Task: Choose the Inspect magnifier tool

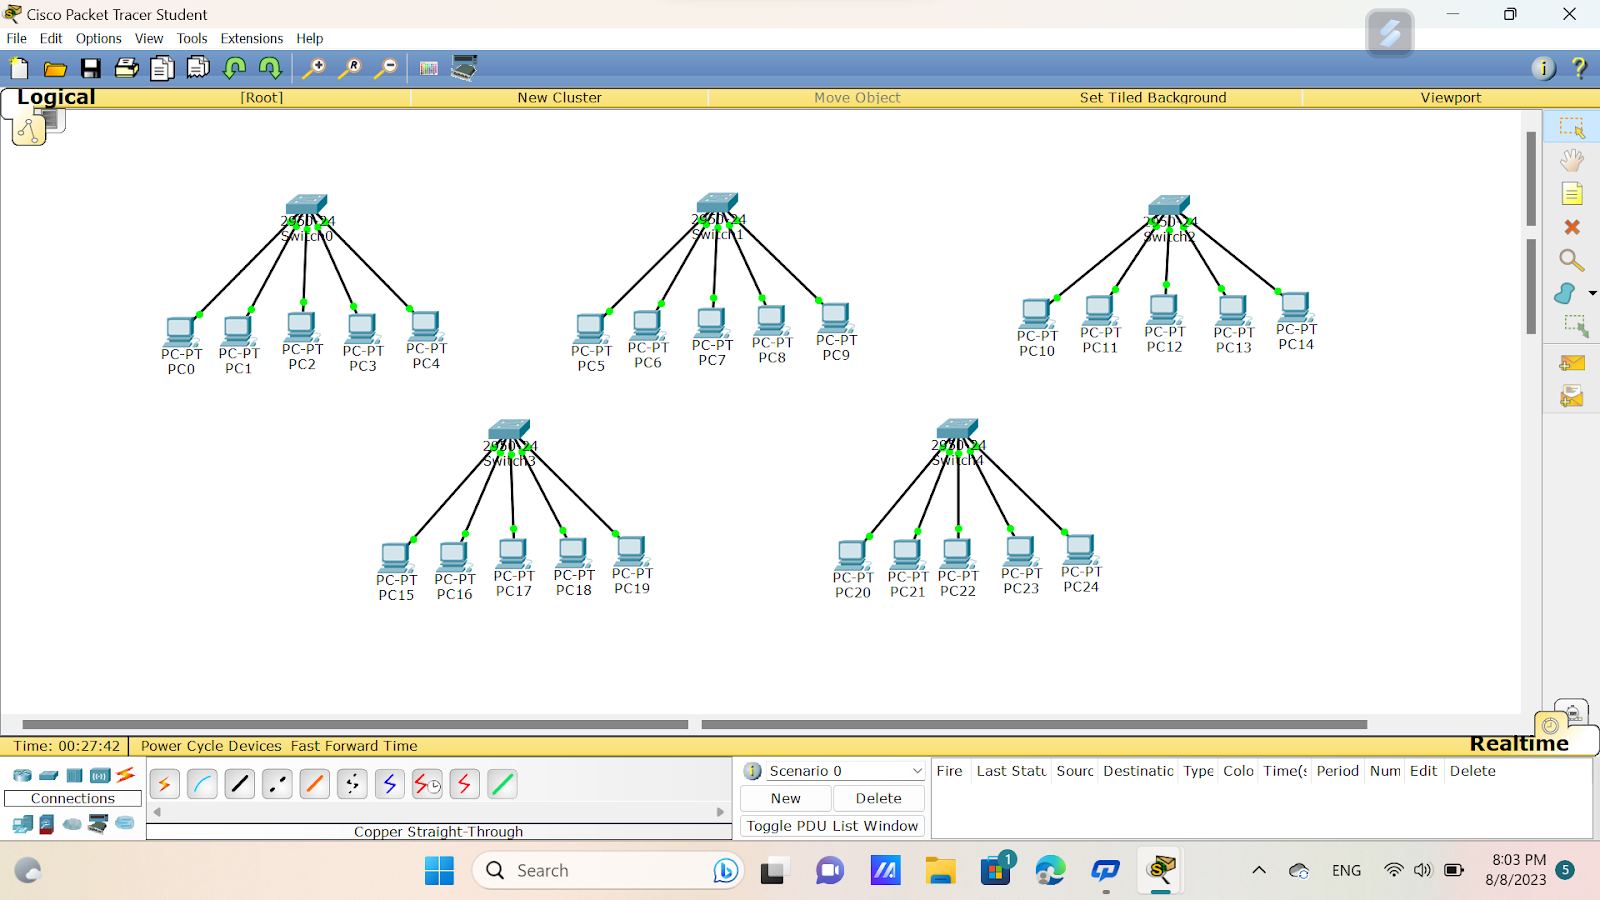Action: pos(1572,261)
